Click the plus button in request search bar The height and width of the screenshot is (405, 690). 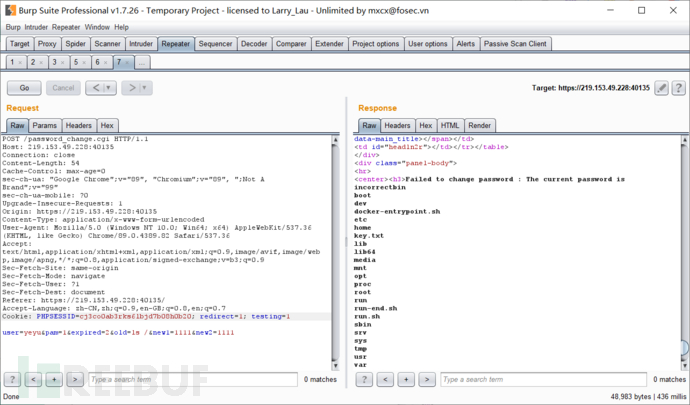pyautogui.click(x=54, y=379)
